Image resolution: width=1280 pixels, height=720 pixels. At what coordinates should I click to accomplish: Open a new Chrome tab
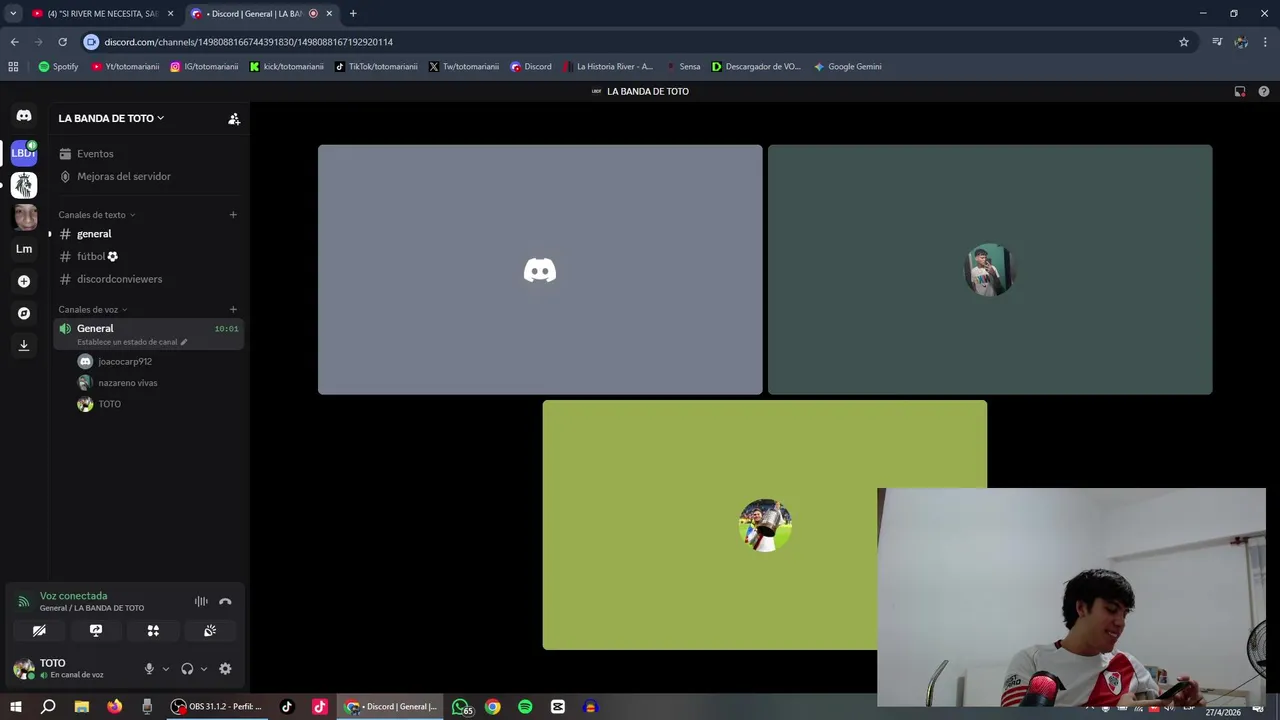353,14
